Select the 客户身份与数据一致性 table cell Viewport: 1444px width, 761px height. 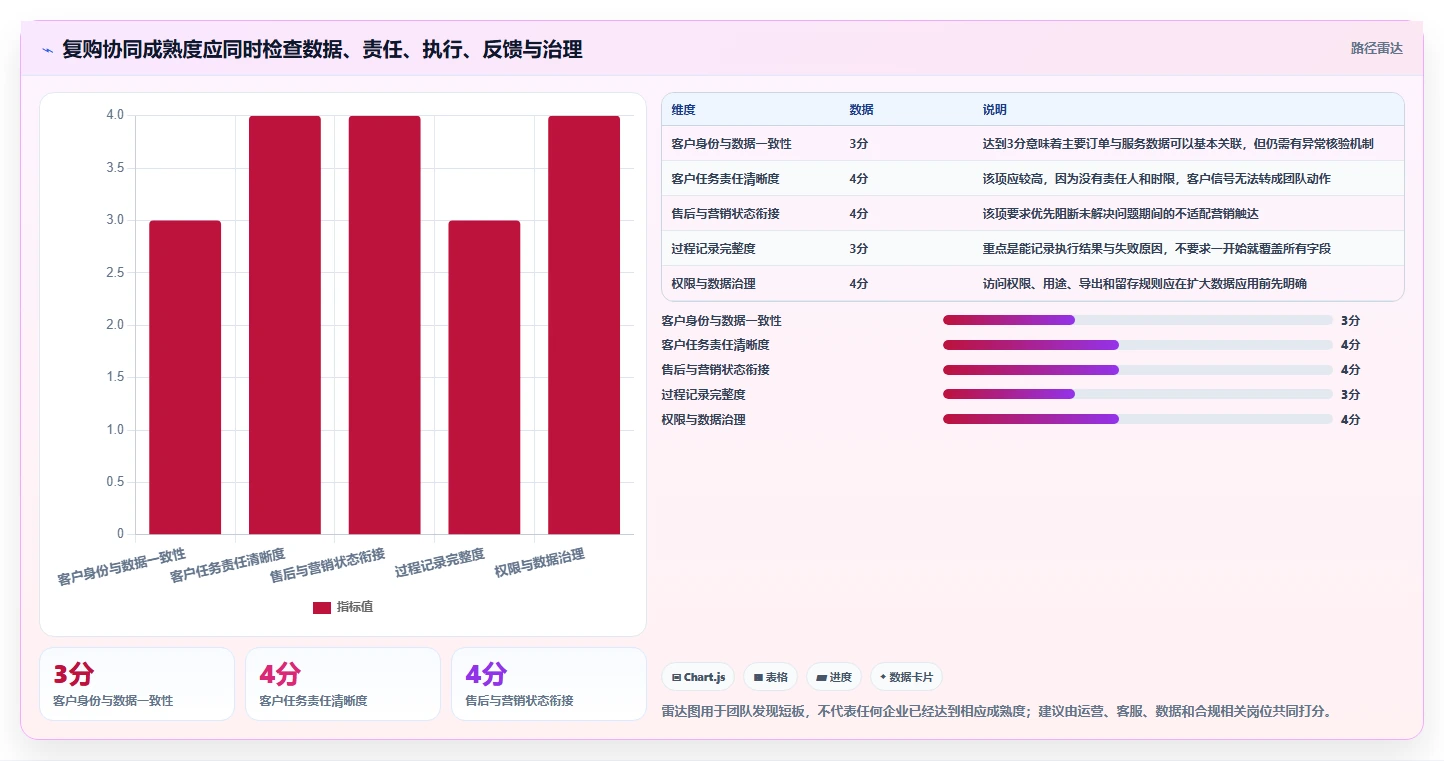click(x=732, y=144)
